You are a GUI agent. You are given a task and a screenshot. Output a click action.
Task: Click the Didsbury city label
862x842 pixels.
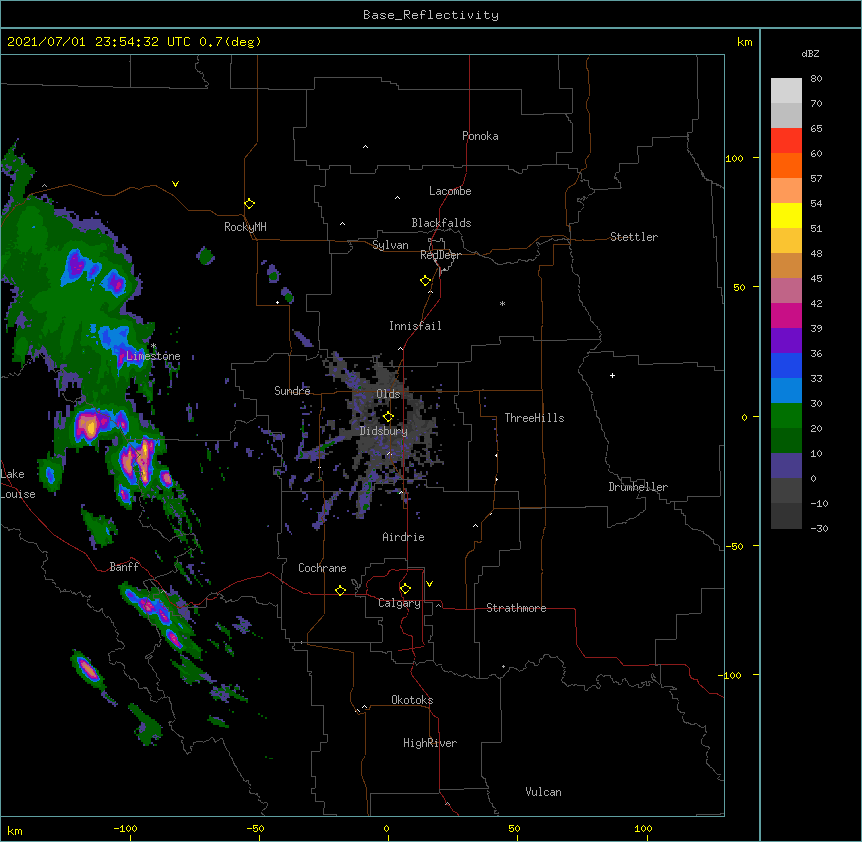tap(384, 431)
